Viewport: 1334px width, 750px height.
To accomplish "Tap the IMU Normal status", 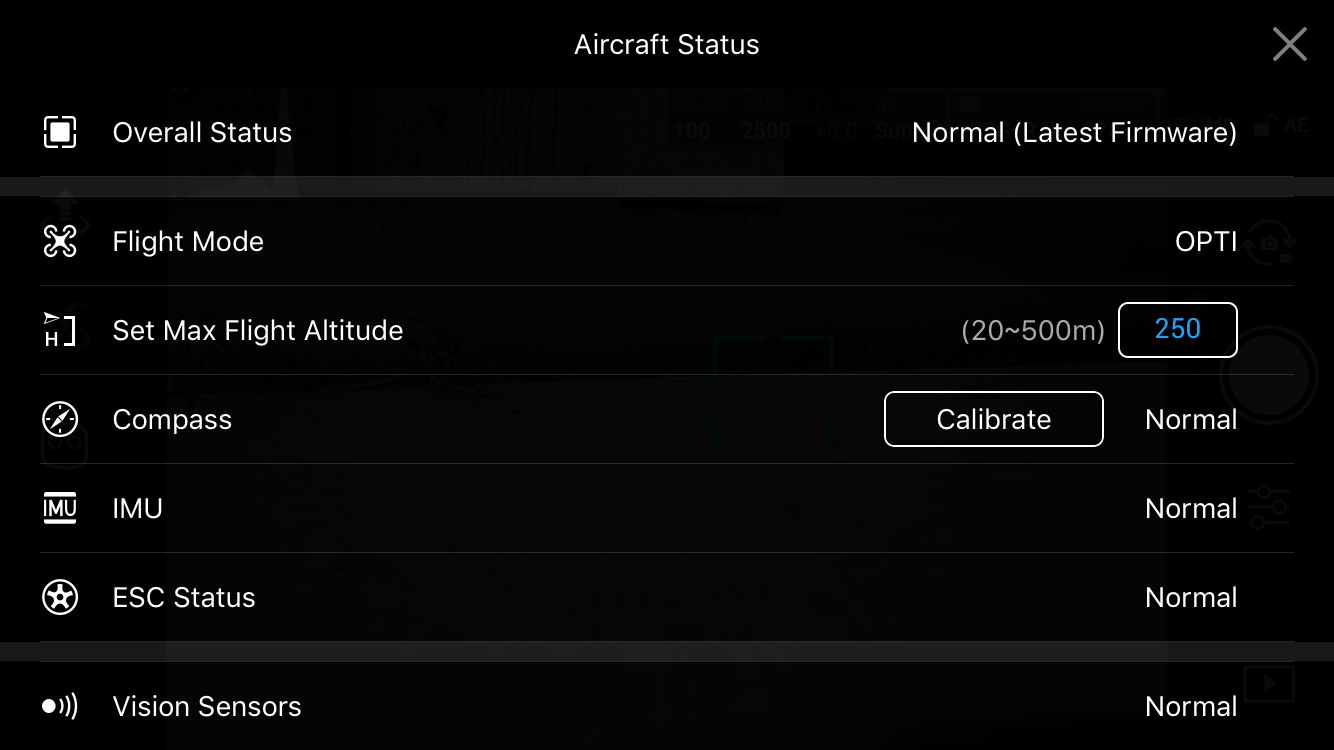I will coord(1191,508).
